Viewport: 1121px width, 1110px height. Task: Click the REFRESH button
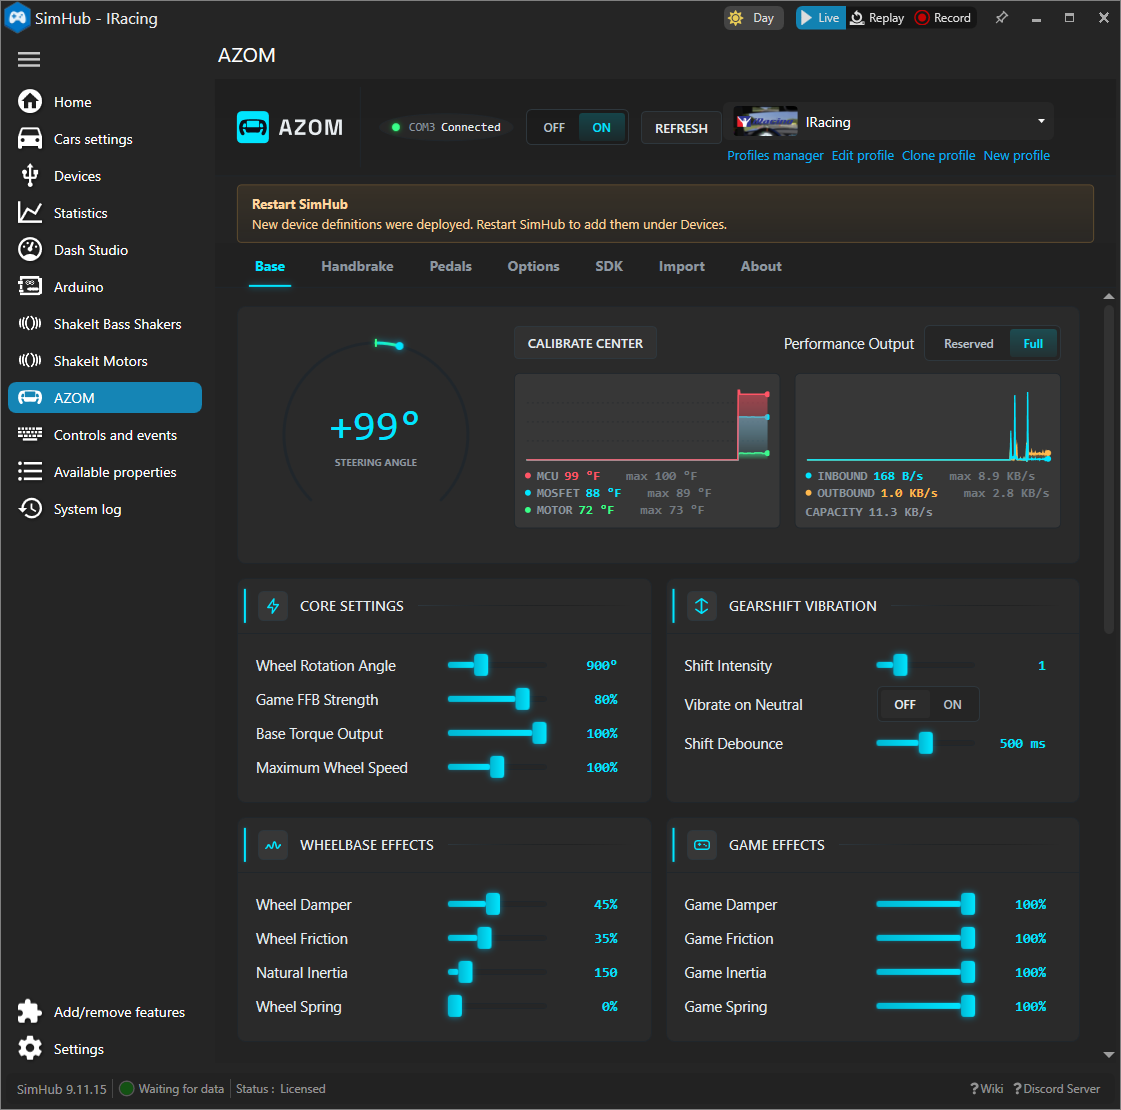tap(681, 128)
